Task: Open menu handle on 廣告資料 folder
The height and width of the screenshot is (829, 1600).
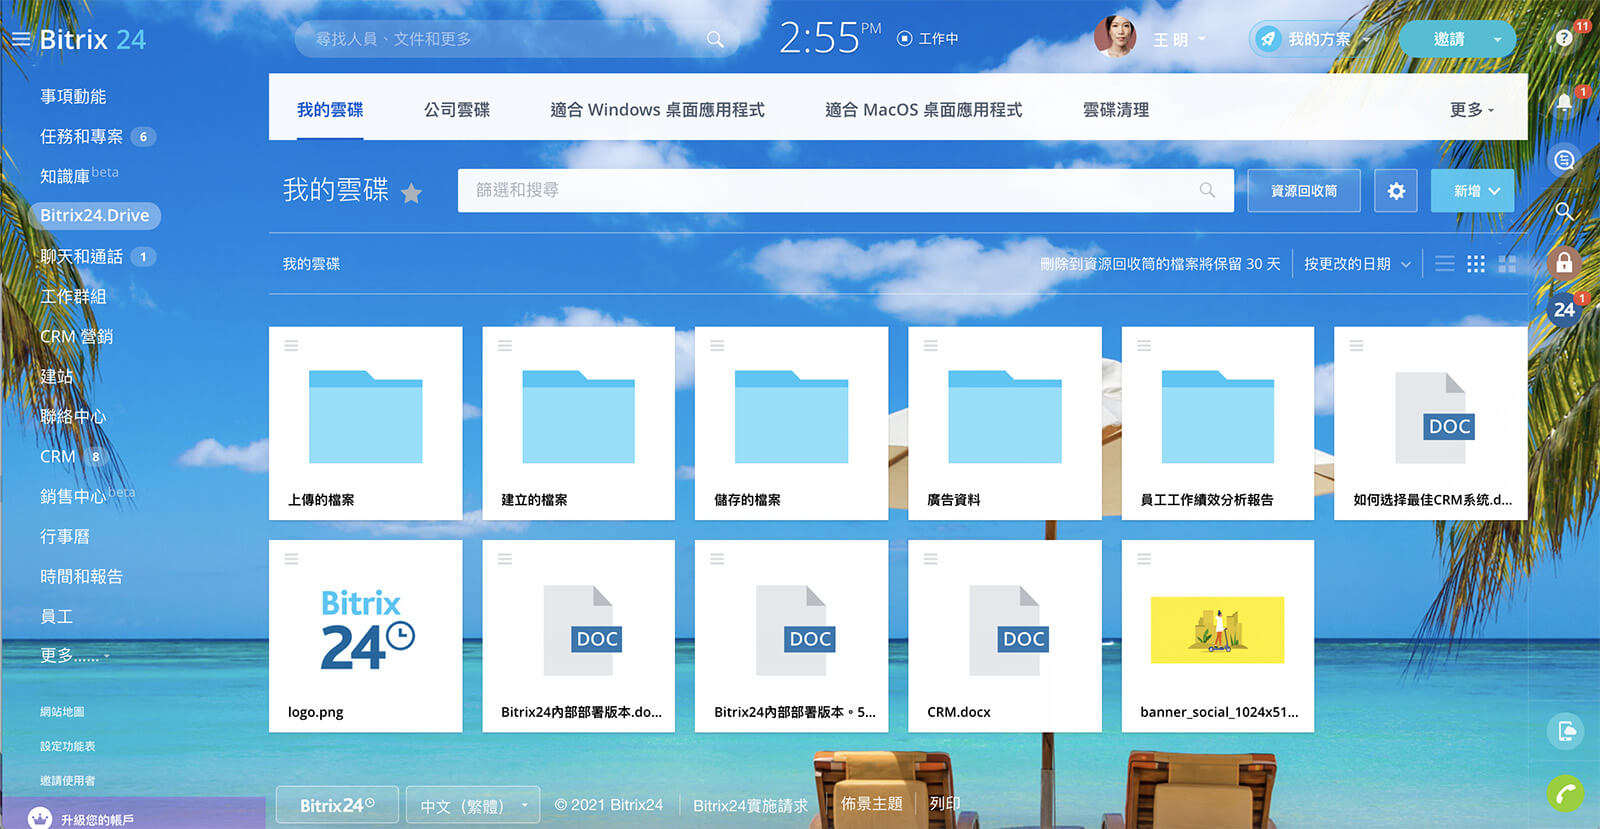Action: click(931, 345)
